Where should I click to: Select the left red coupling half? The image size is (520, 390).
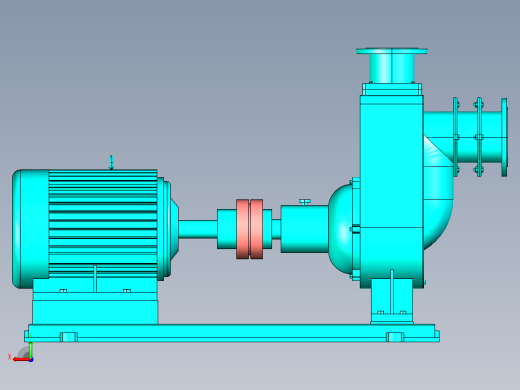[x=242, y=229]
